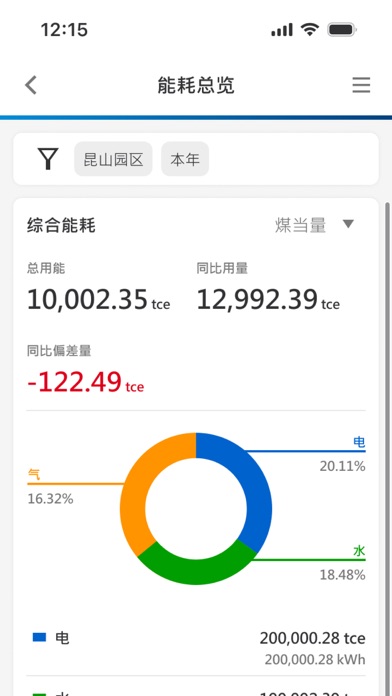Click the 综合能耗 card heading
This screenshot has height=696, width=392.
[x=61, y=225]
